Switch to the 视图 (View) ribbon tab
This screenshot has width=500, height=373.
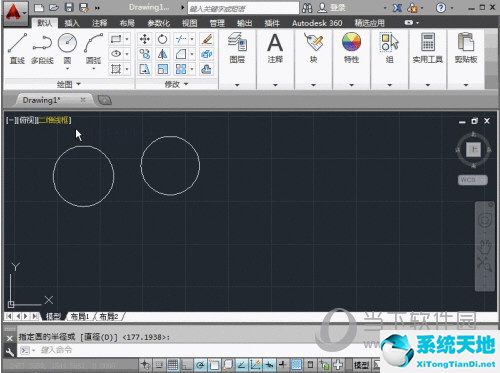pyautogui.click(x=189, y=23)
